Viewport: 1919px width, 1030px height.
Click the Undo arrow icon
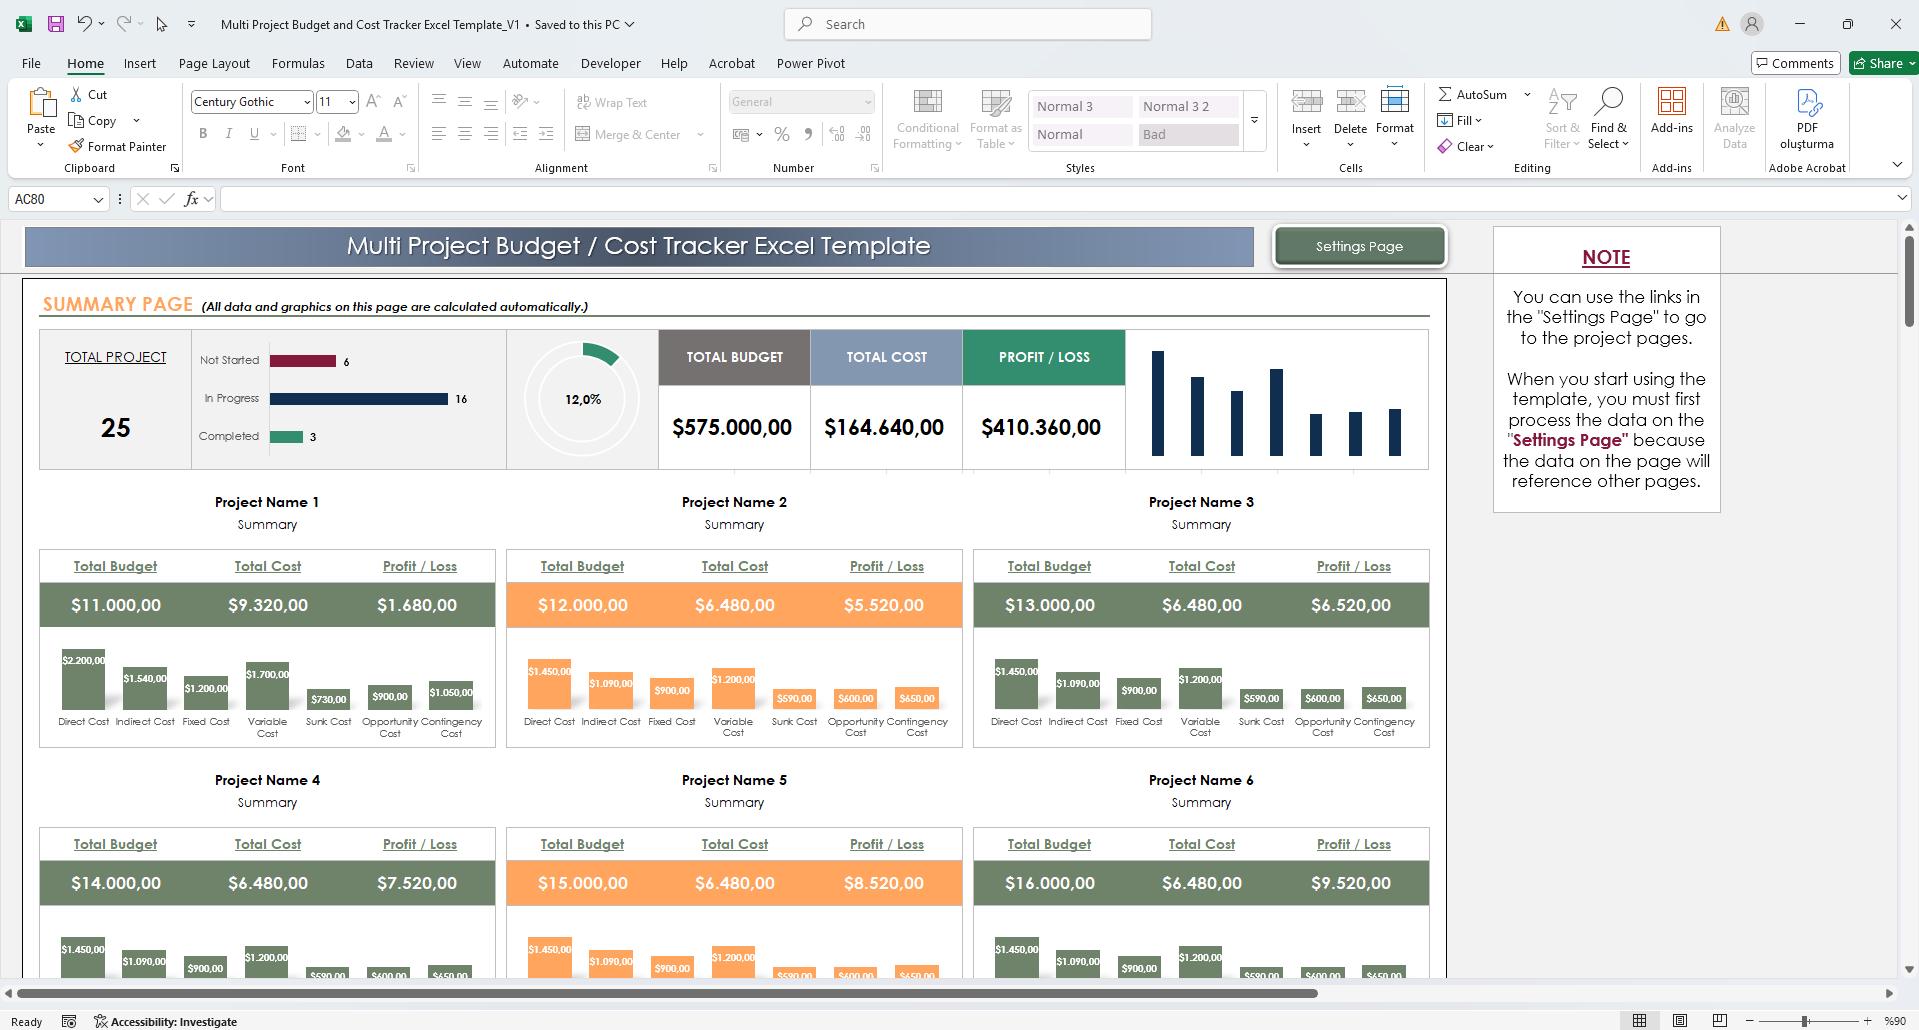point(85,24)
